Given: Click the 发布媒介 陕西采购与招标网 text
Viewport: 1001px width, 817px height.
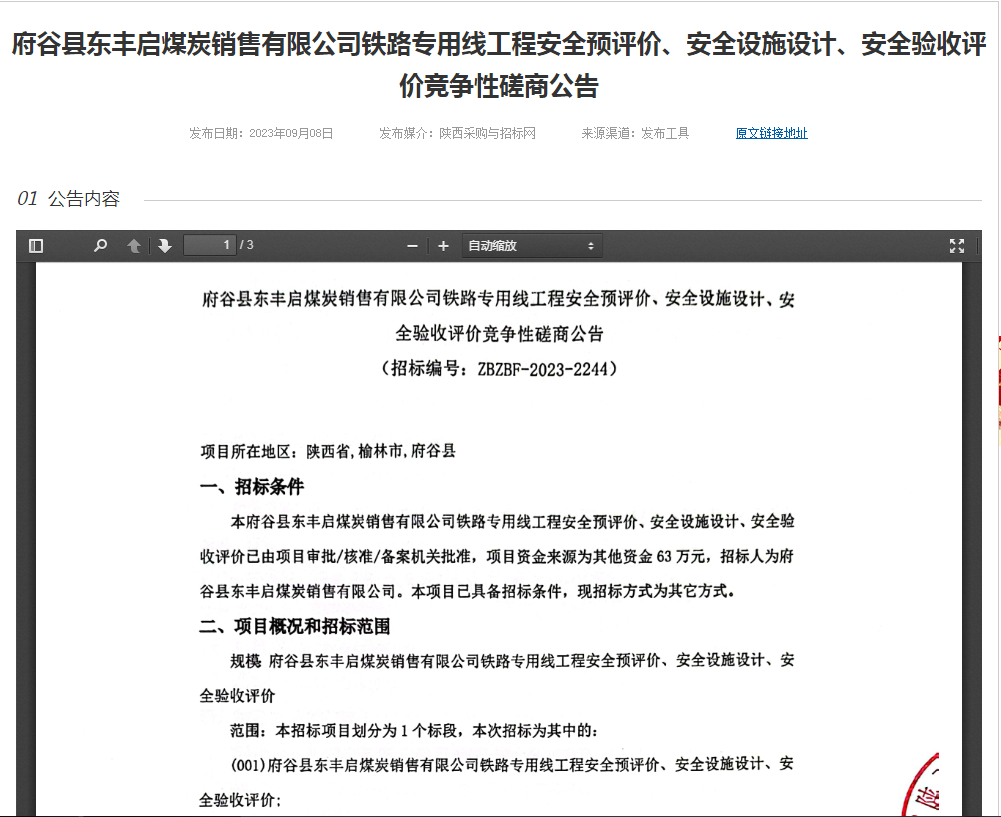Looking at the screenshot, I should pos(457,133).
